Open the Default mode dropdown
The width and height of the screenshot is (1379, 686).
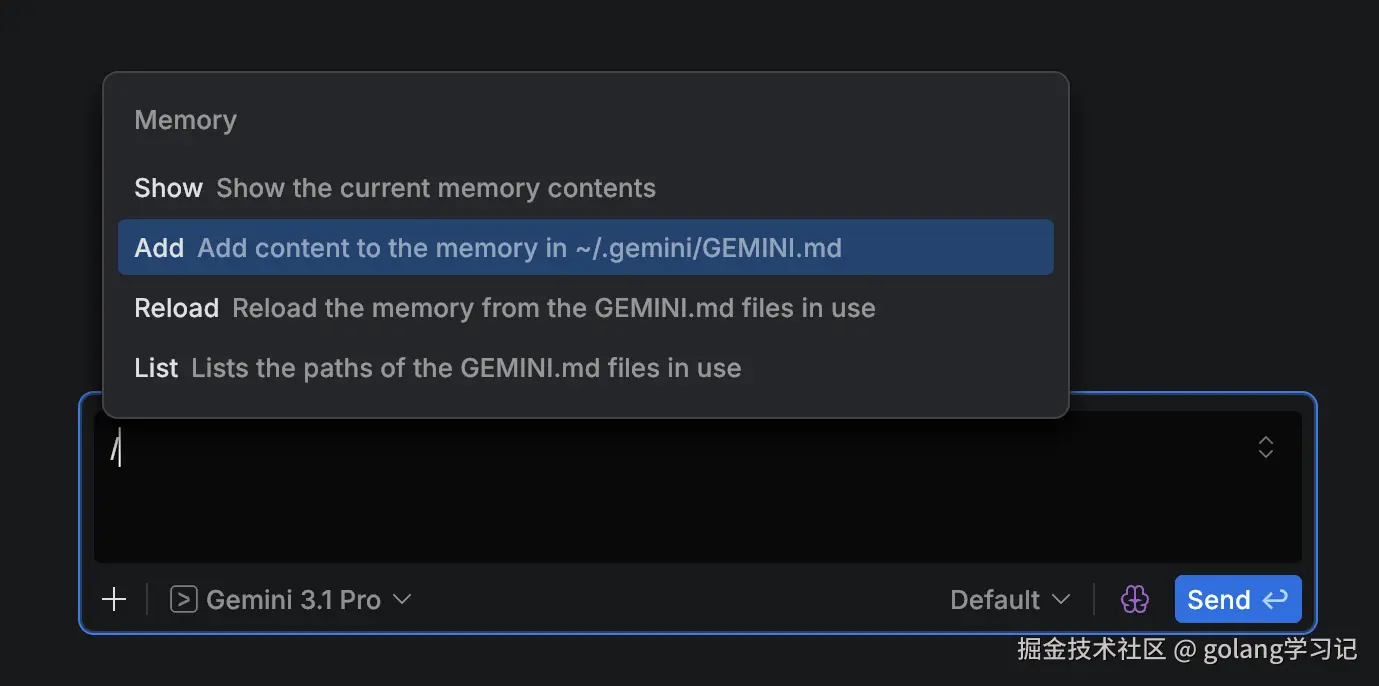click(1010, 599)
